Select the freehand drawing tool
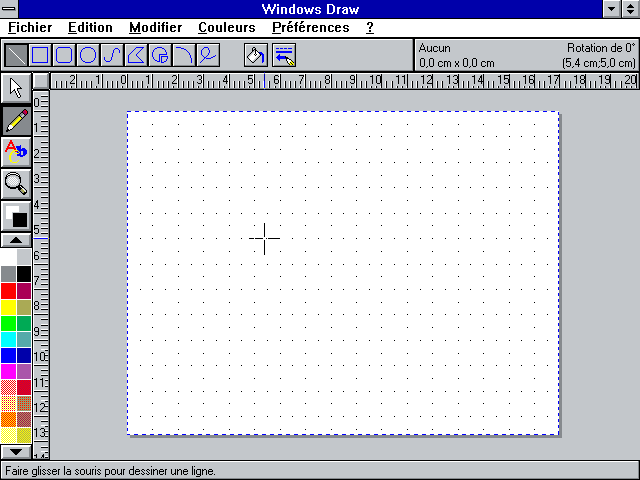 pyautogui.click(x=209, y=55)
